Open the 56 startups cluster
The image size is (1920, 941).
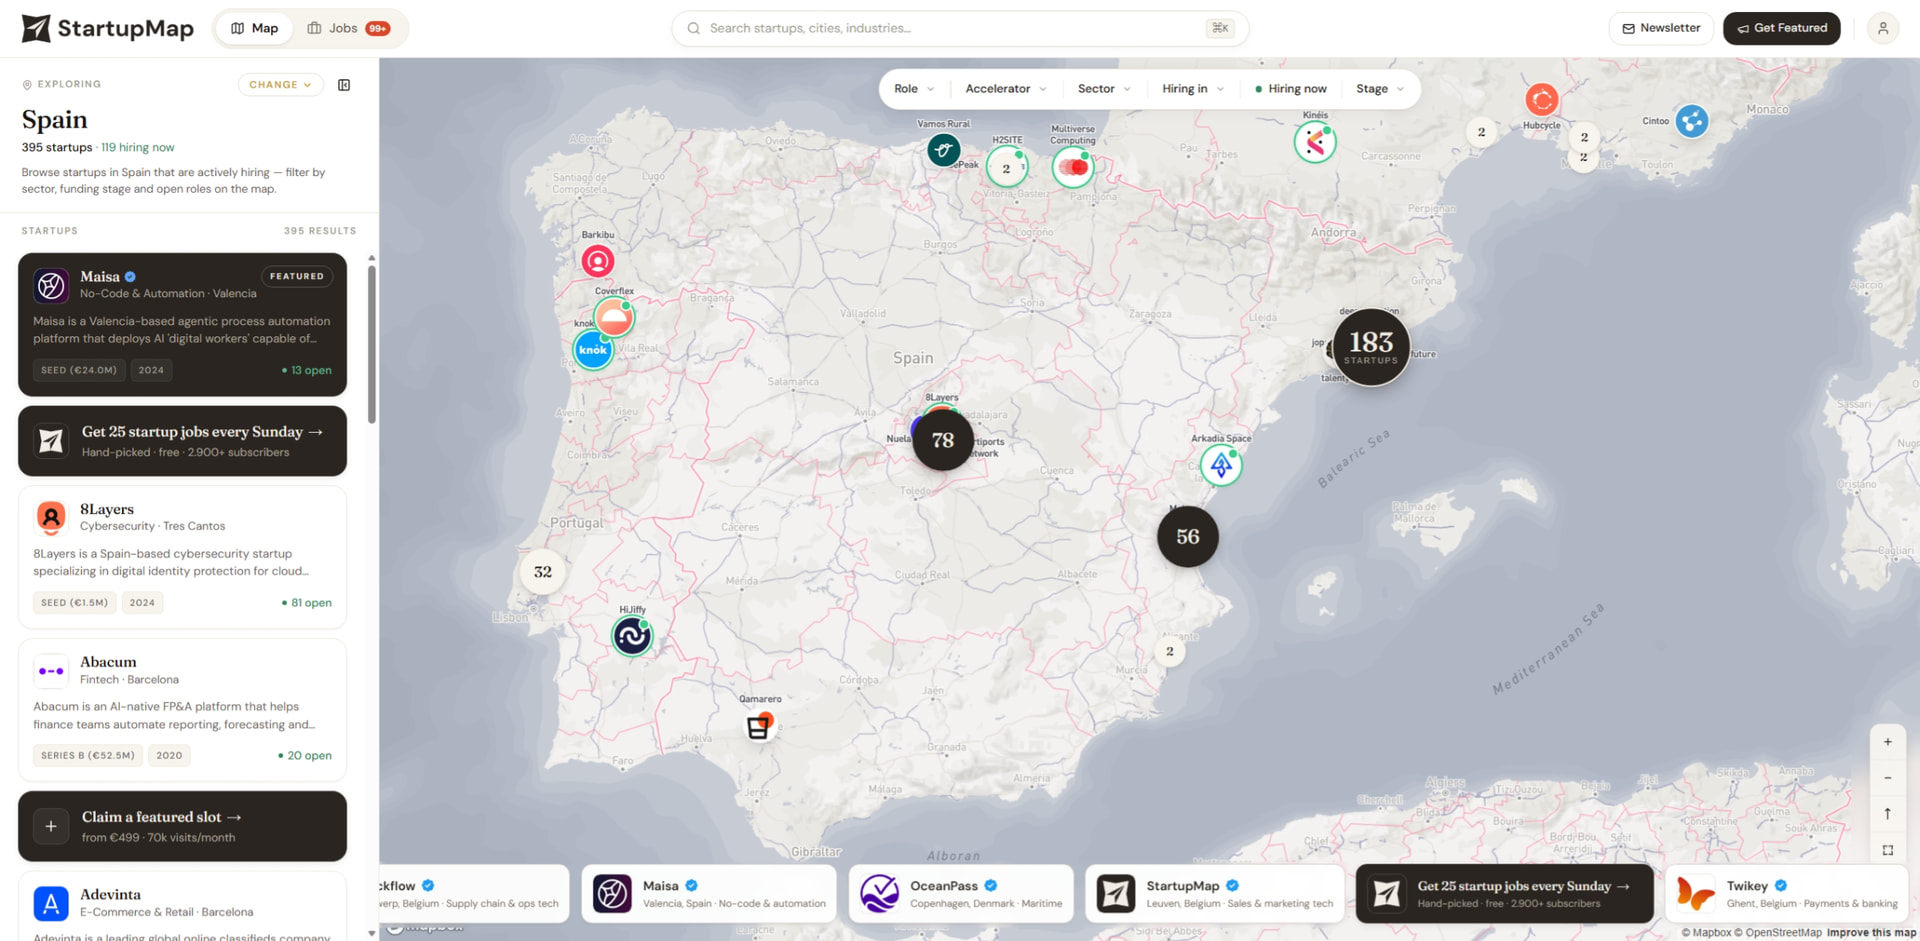(1188, 537)
